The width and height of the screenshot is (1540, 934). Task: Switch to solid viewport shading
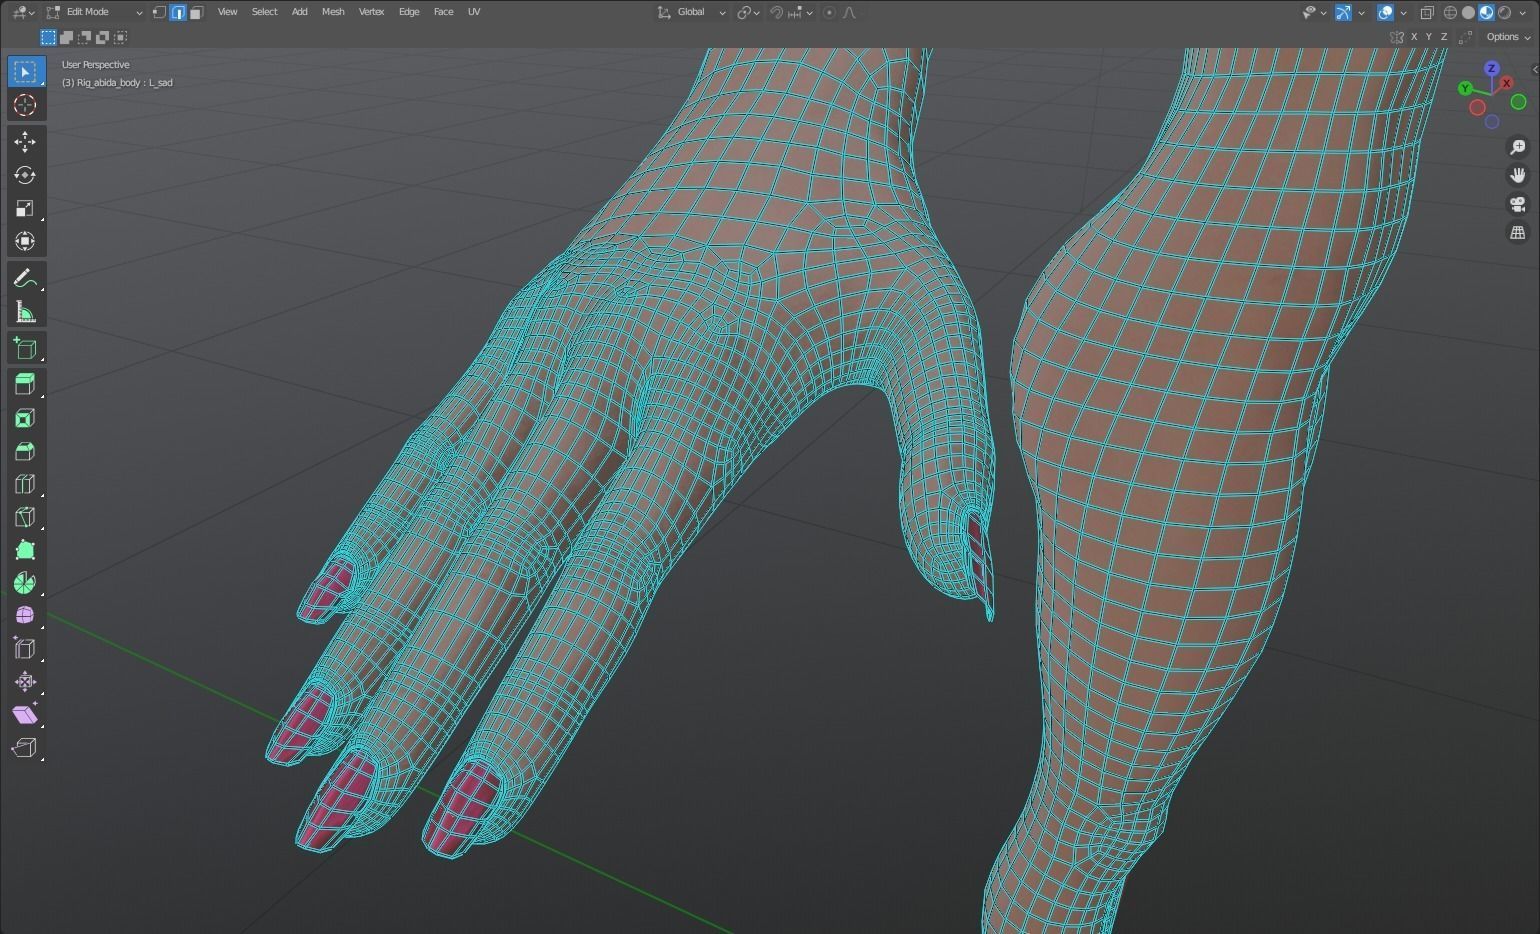point(1469,12)
